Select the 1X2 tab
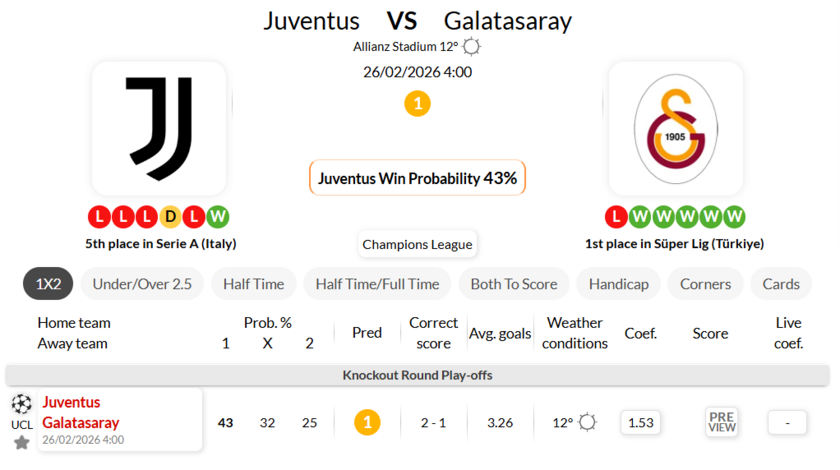840x470 pixels. [48, 284]
